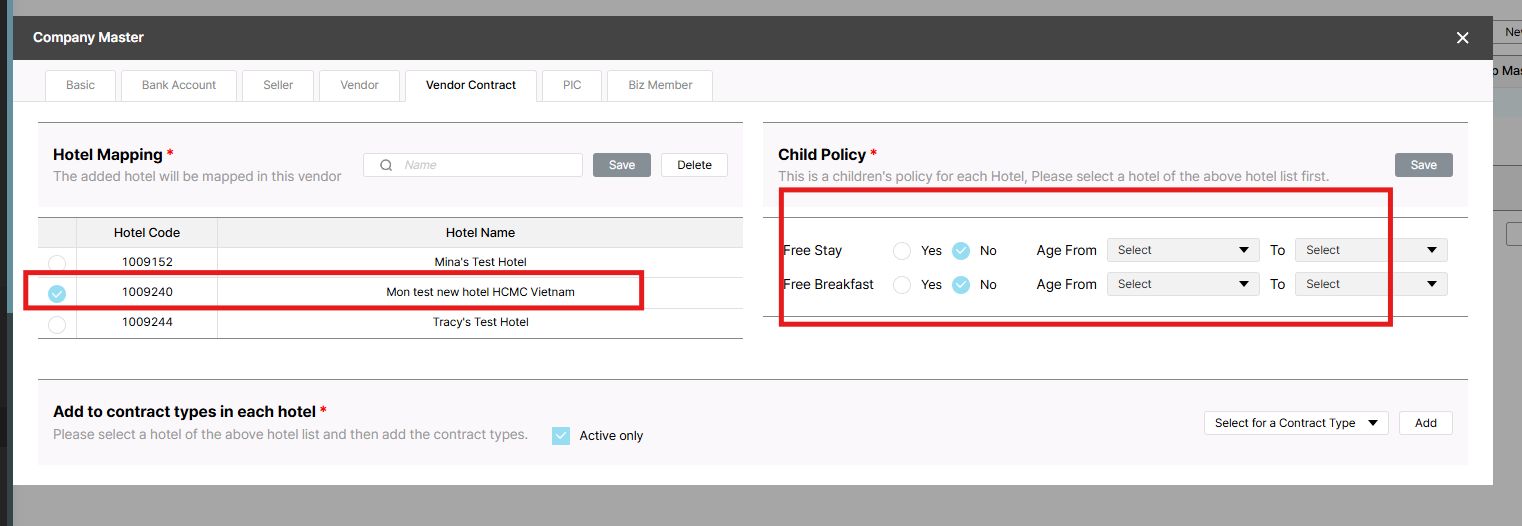Click the search magnifier icon in Hotel Mapping

pyautogui.click(x=385, y=165)
